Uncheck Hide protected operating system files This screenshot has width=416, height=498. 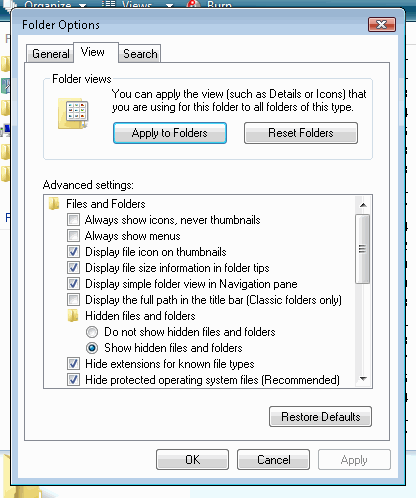[73, 380]
